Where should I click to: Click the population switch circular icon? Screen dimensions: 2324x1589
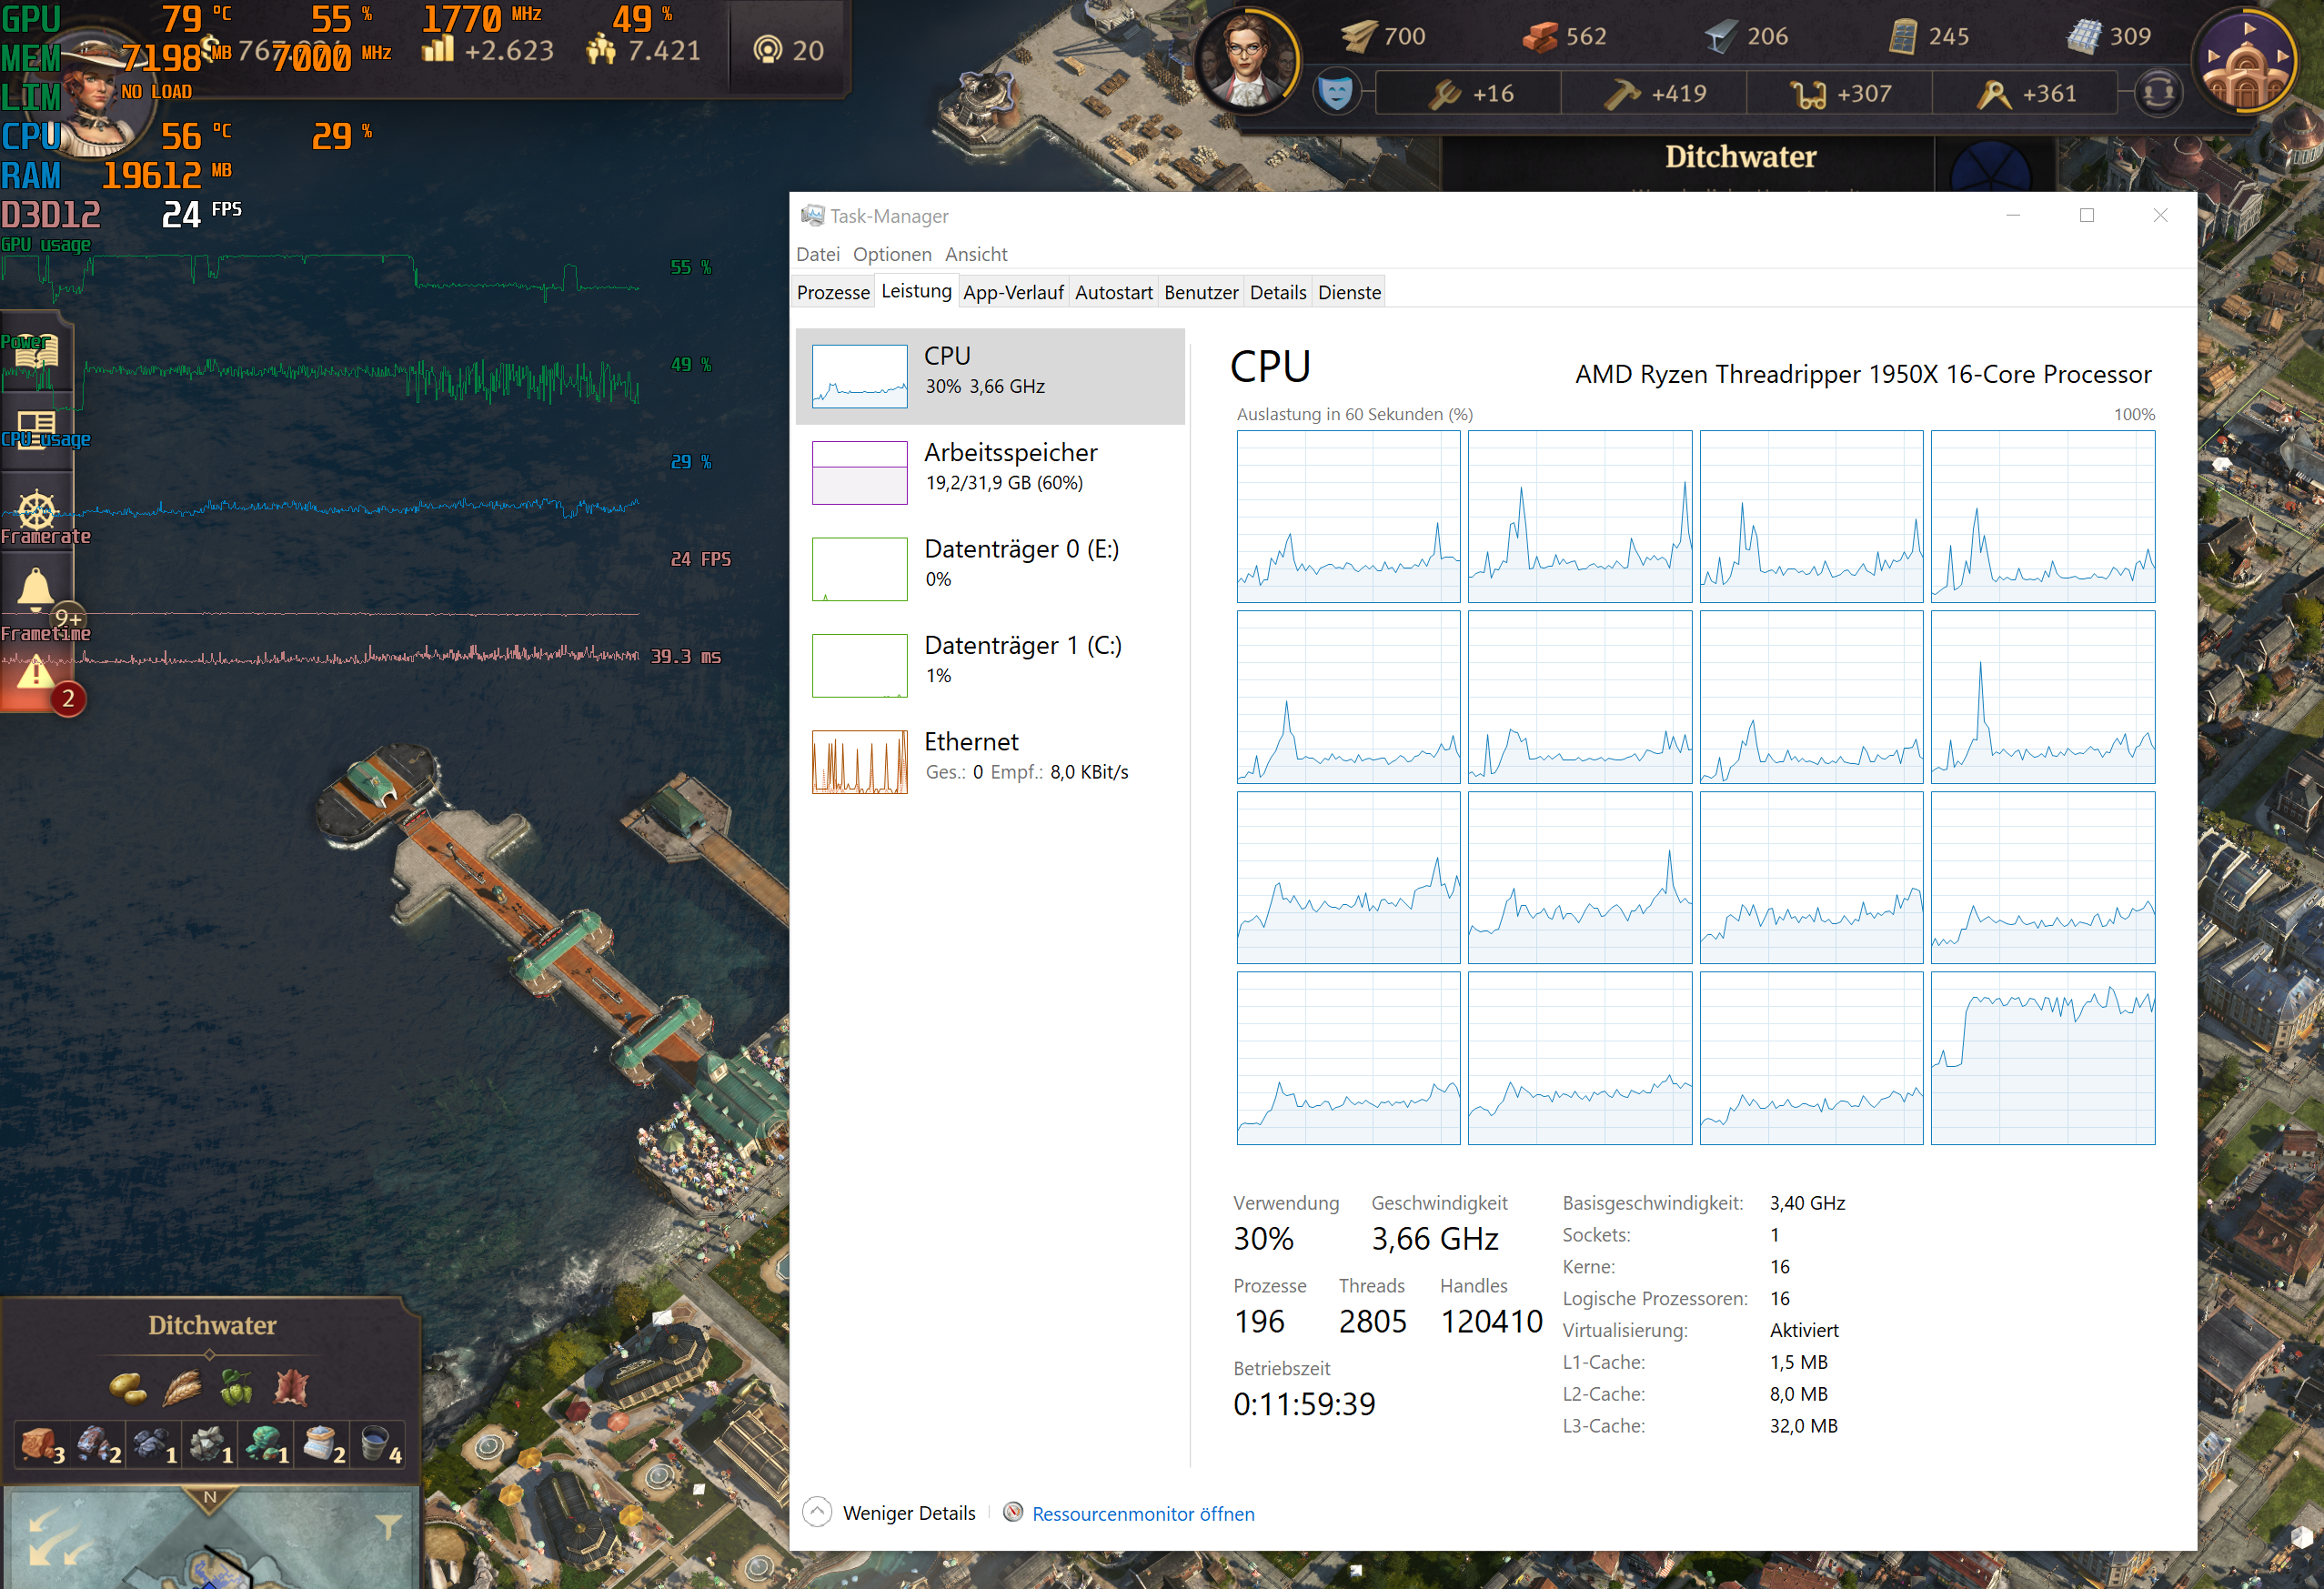(2158, 94)
